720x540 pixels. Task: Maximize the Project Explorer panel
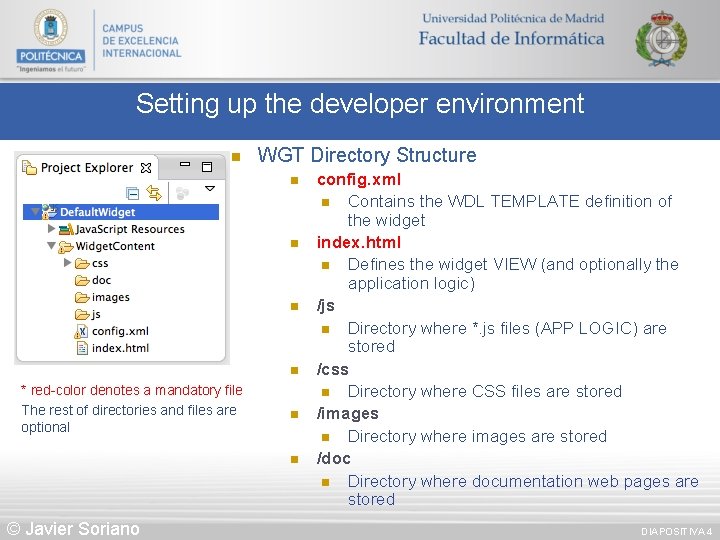(207, 167)
